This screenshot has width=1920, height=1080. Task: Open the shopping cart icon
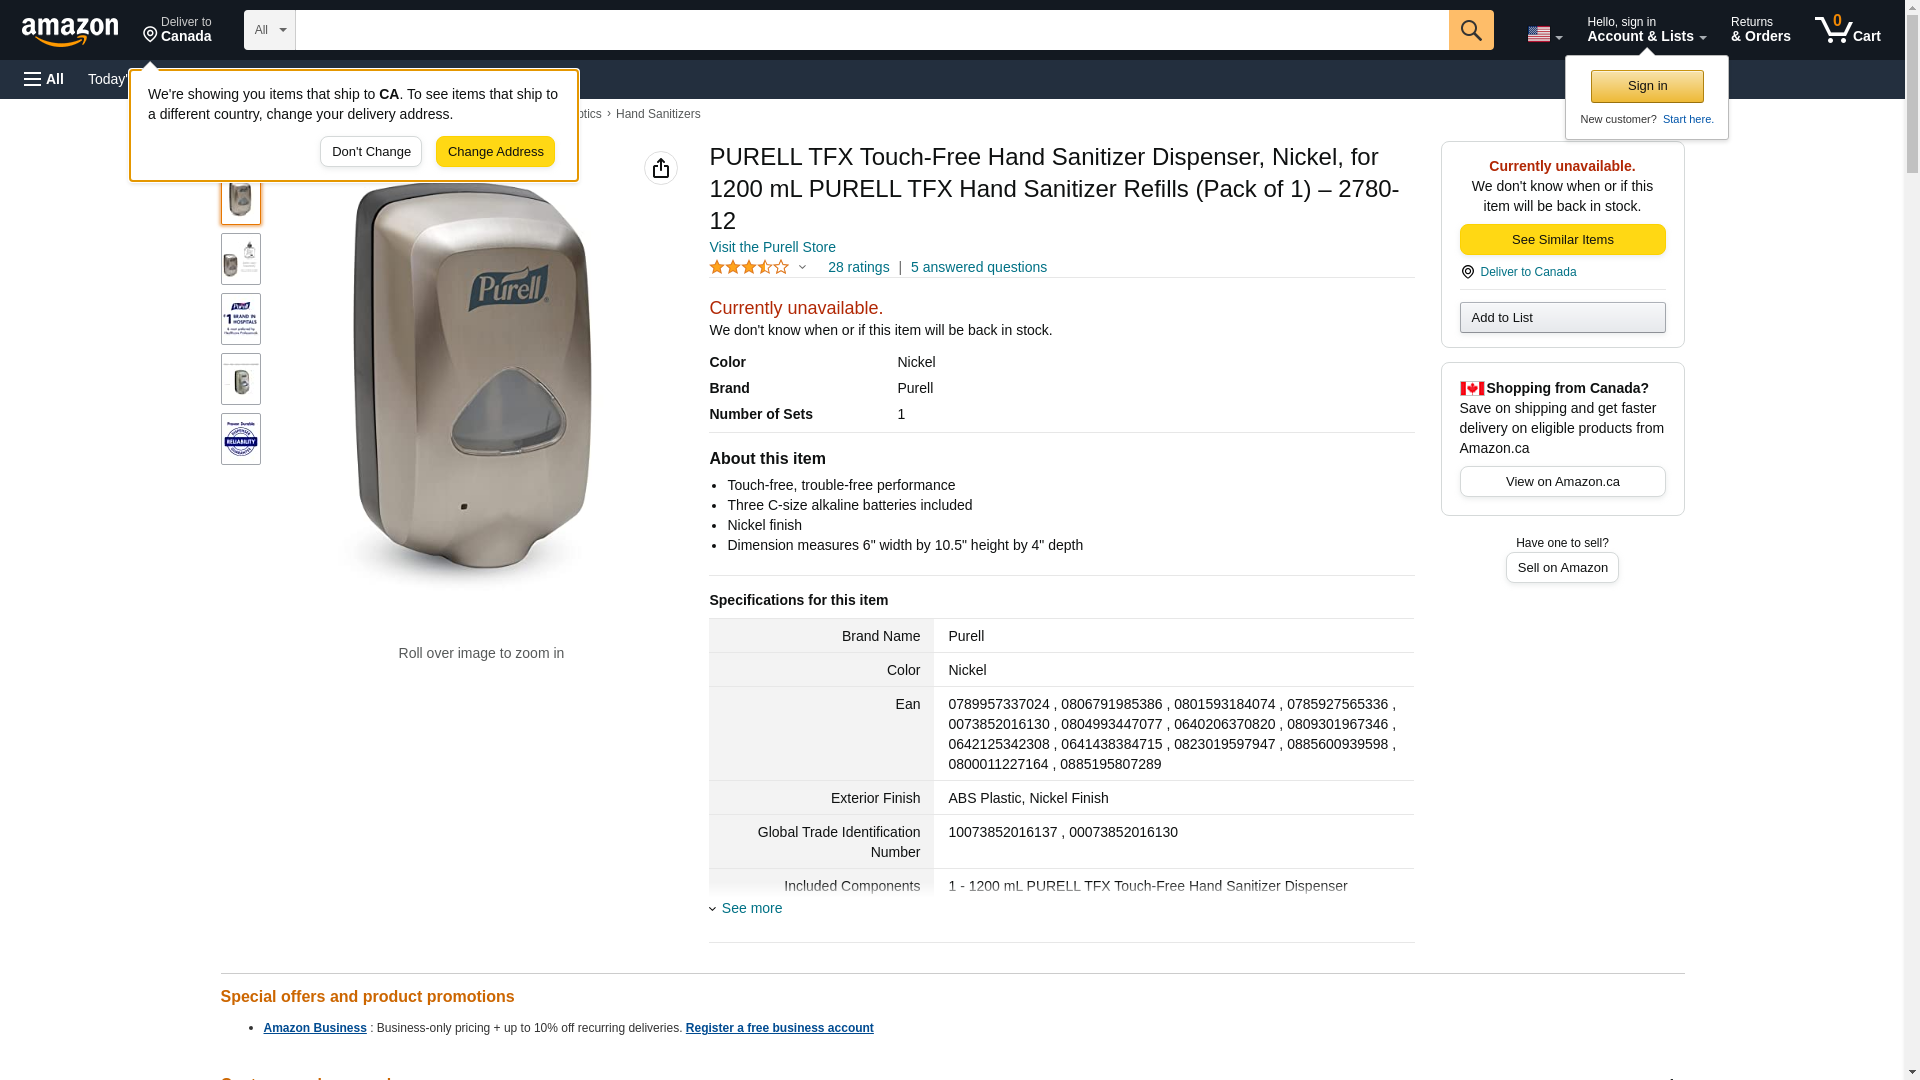[x=1847, y=30]
